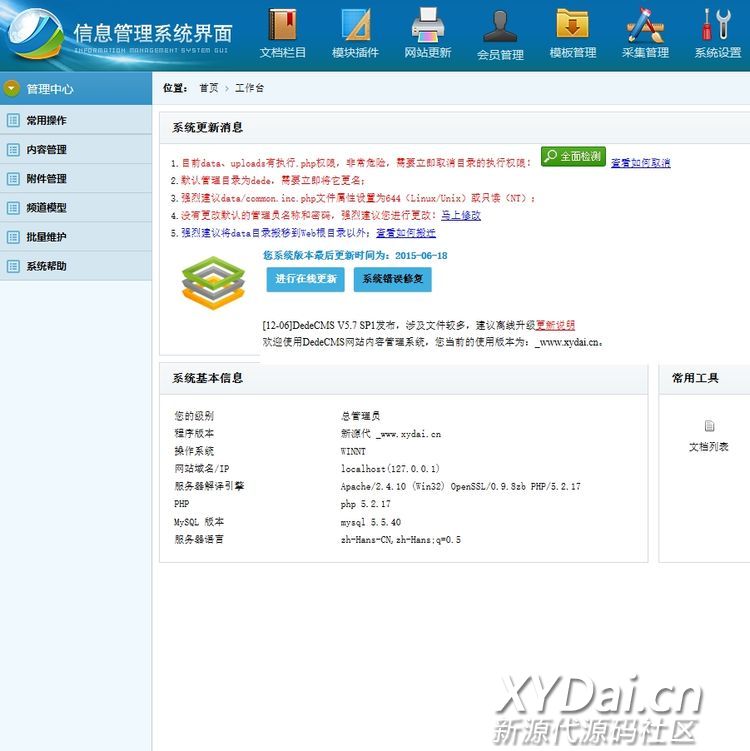Click the list icon beside 批量维护
This screenshot has width=750, height=751.
tap(13, 237)
